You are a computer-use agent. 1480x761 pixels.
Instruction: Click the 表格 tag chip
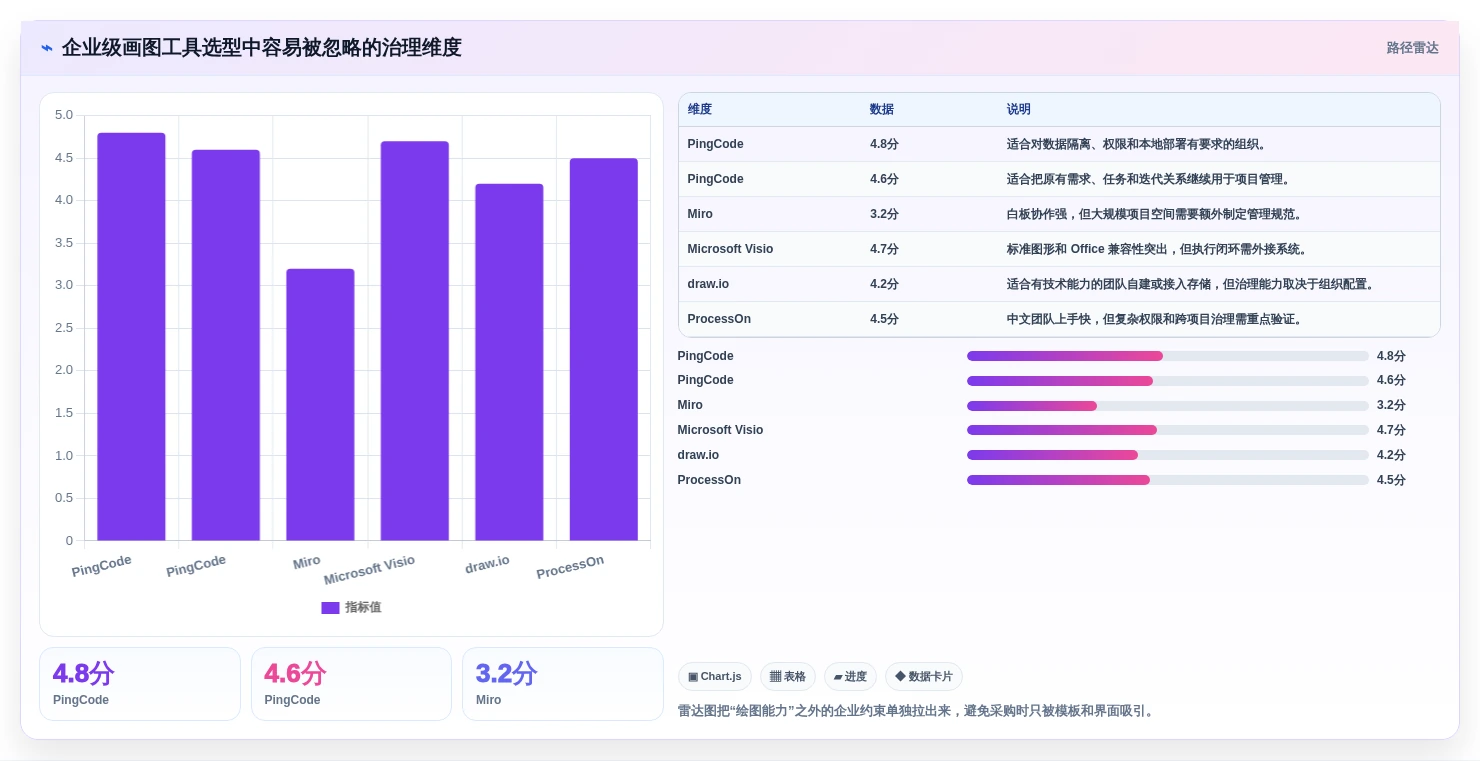pos(788,677)
